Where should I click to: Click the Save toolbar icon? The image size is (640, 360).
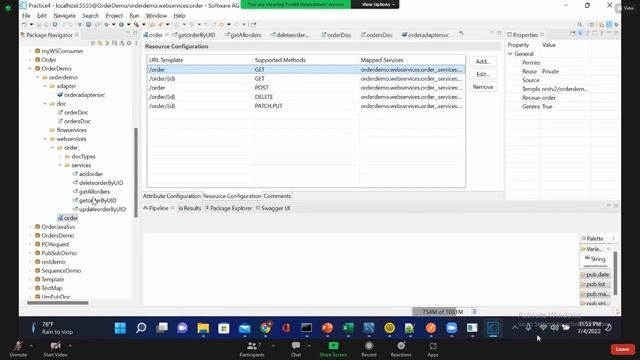[88, 24]
